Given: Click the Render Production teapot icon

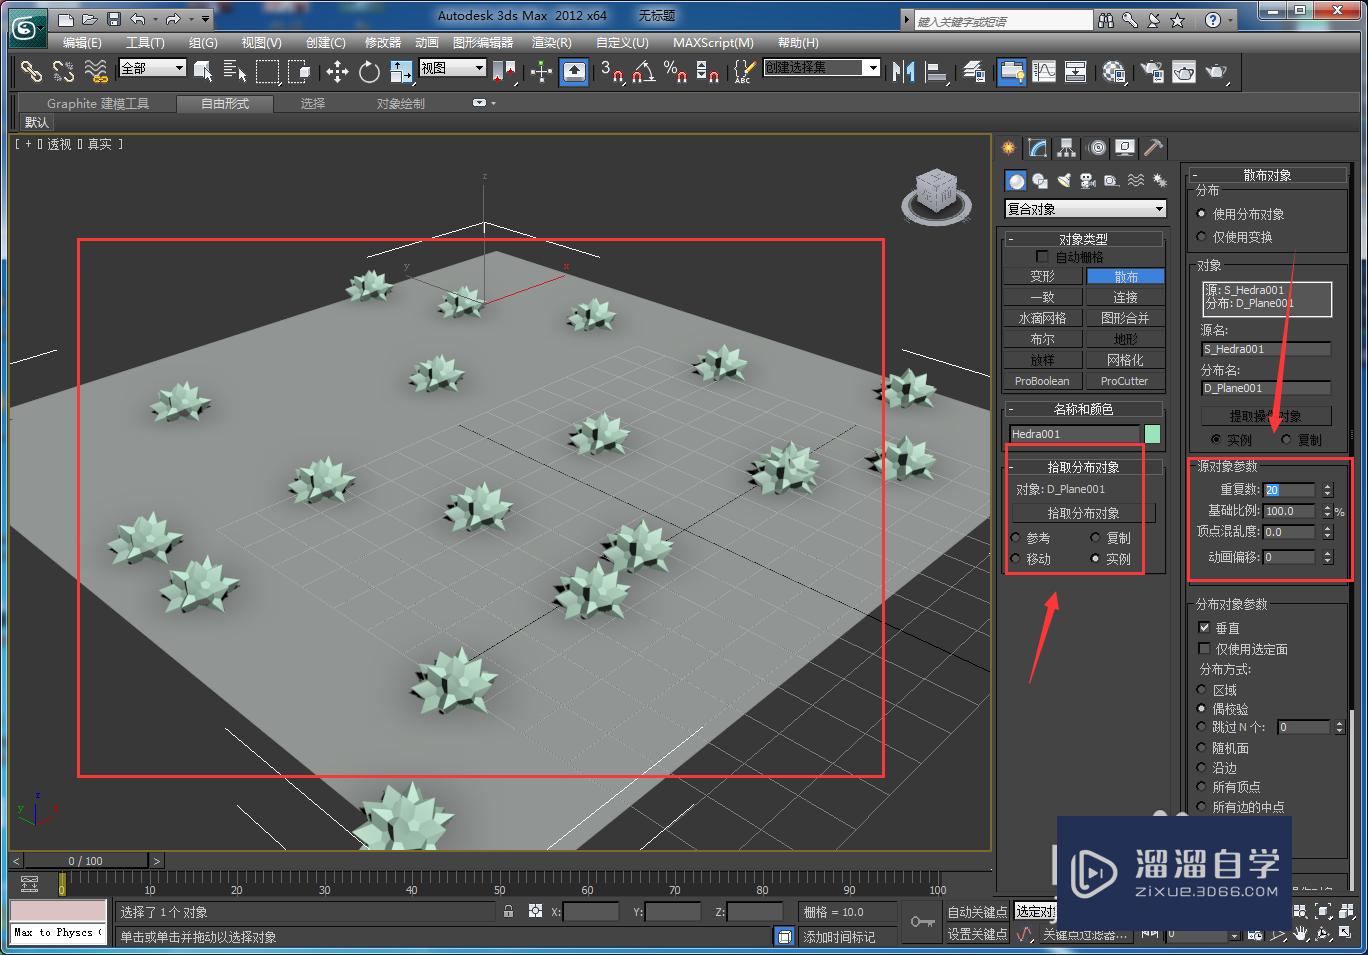Looking at the screenshot, I should click(x=1216, y=71).
